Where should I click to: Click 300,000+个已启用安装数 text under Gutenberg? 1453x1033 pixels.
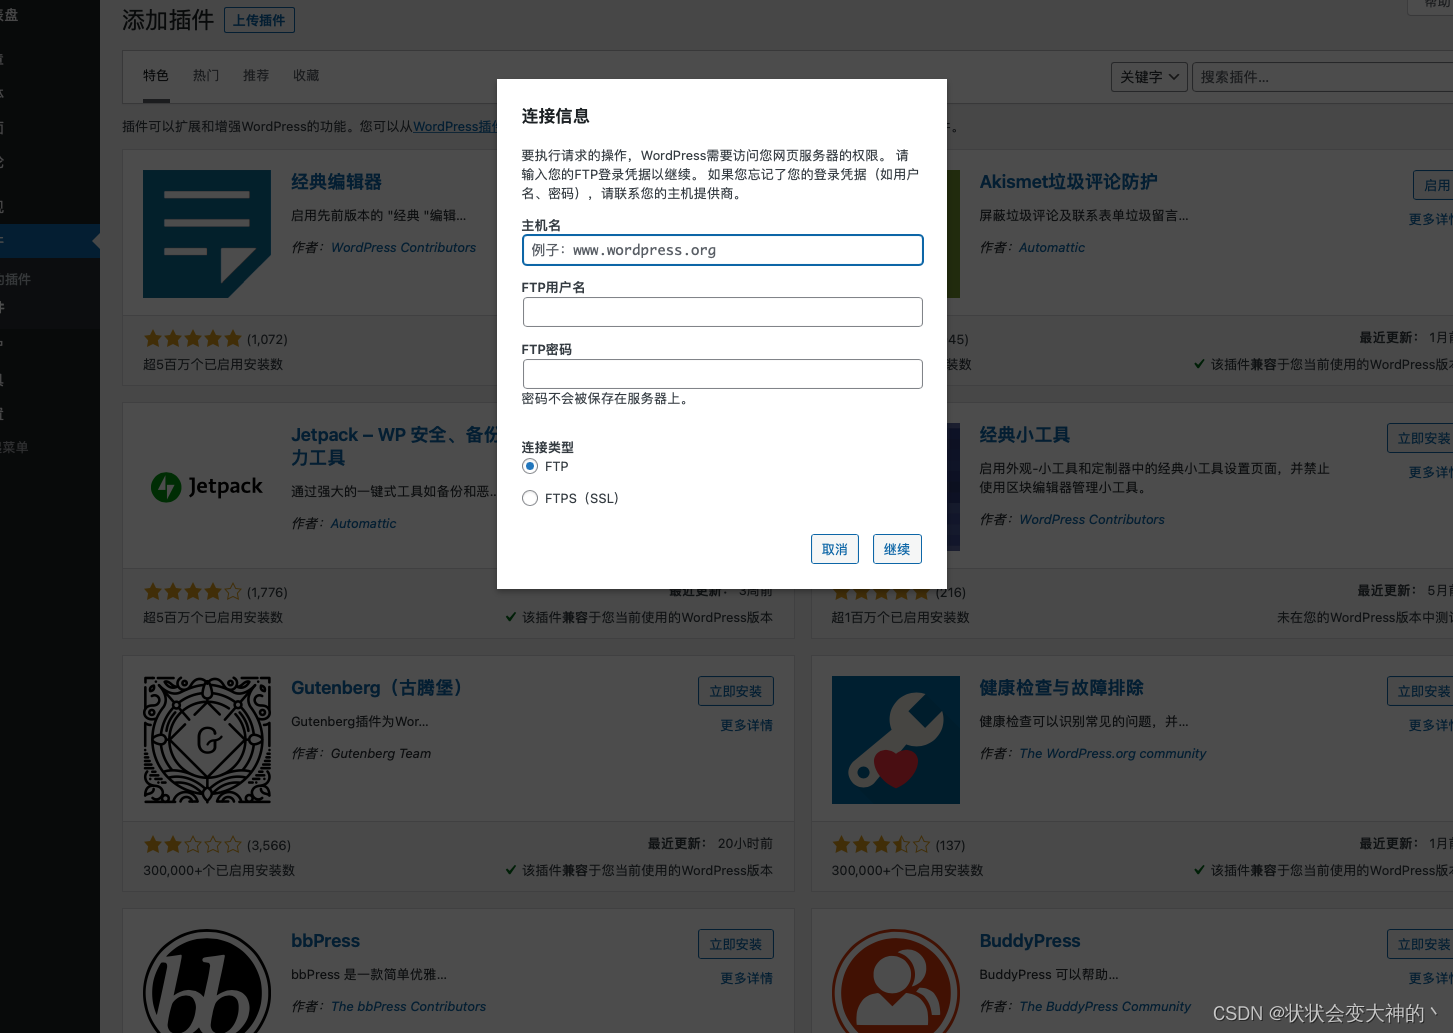pyautogui.click(x=219, y=871)
